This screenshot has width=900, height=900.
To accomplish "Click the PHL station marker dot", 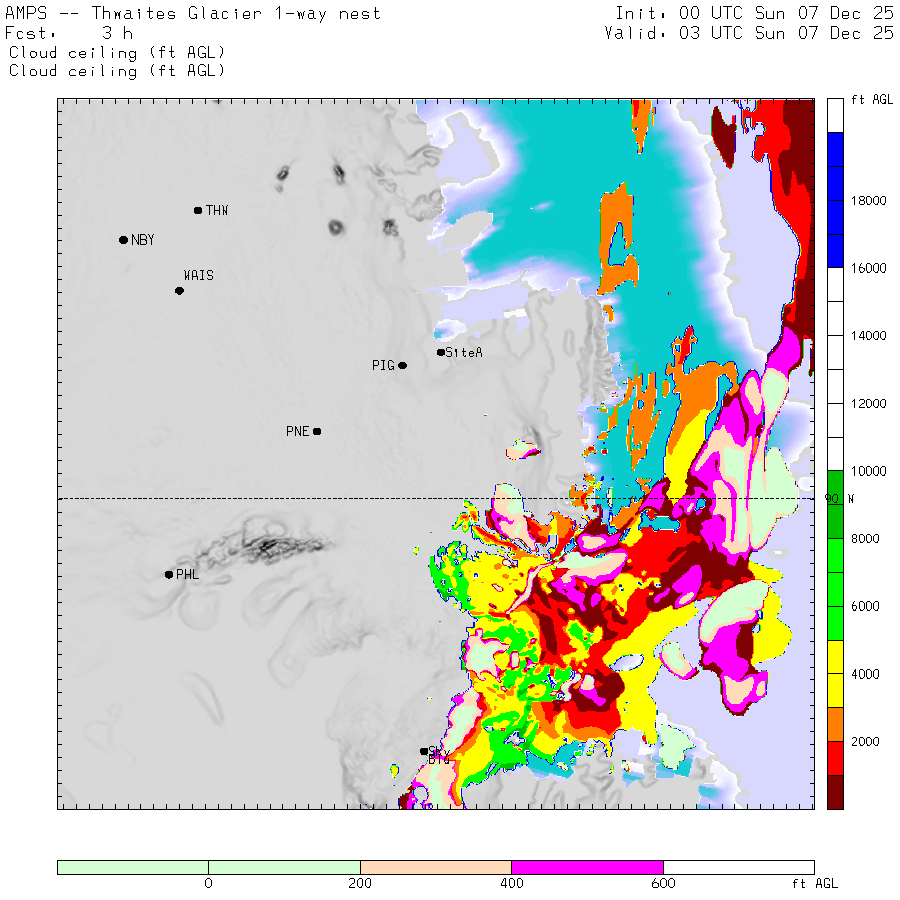I will [169, 575].
